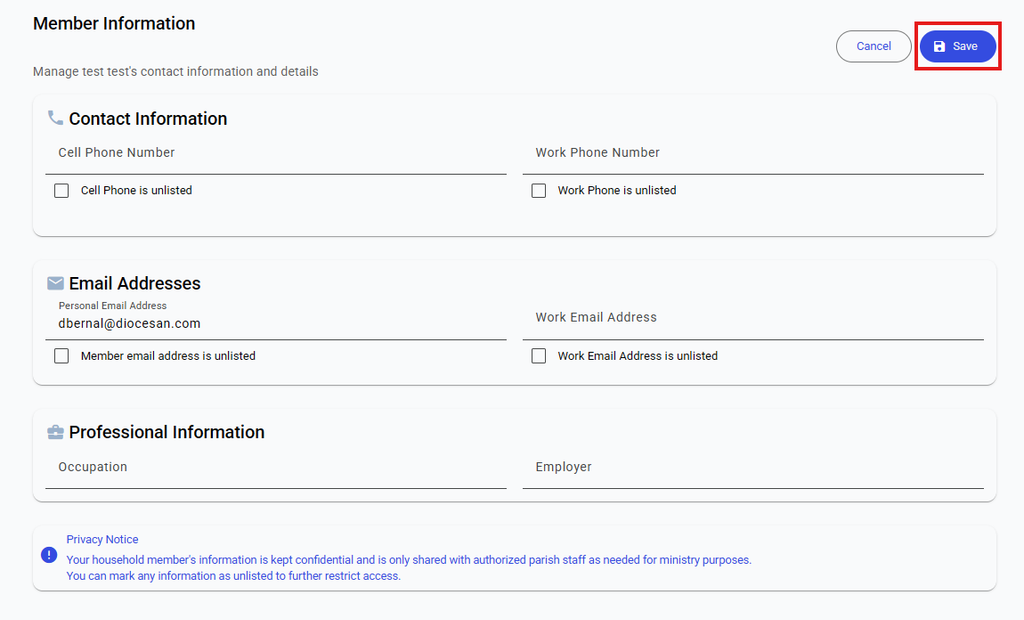Click into the Work Email Address field
The image size is (1024, 620).
tap(753, 319)
